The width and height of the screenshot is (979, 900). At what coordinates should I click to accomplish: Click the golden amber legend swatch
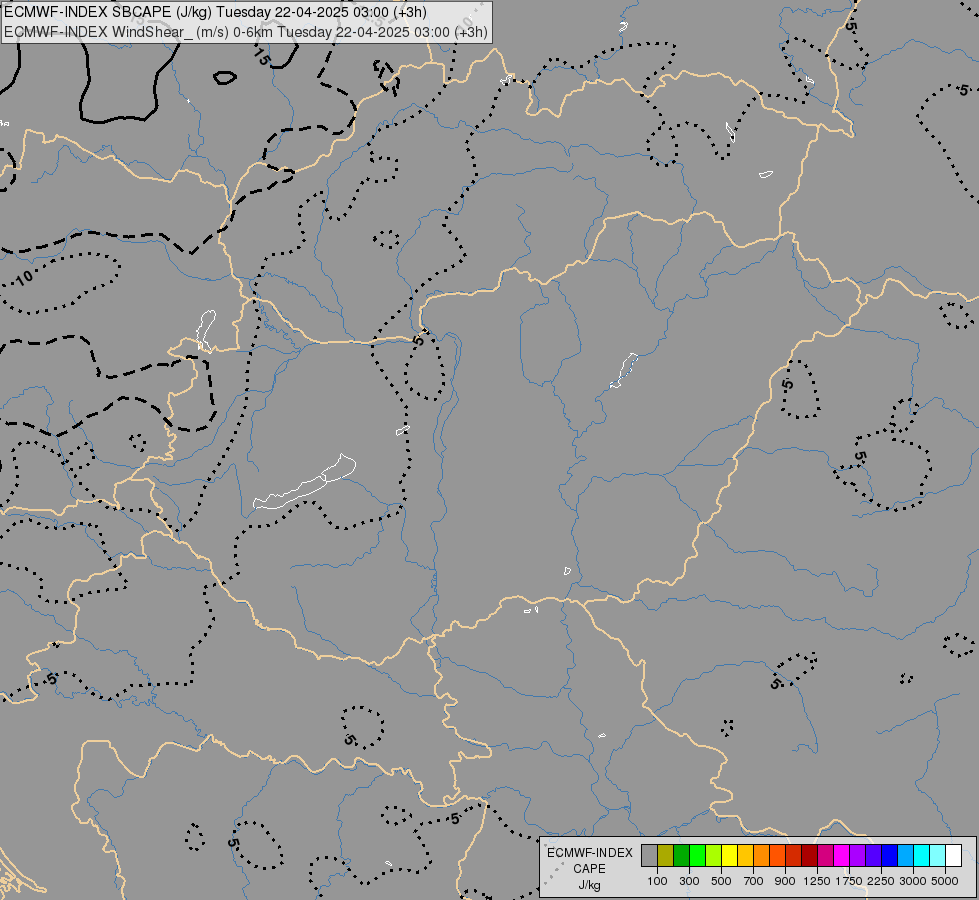(745, 855)
